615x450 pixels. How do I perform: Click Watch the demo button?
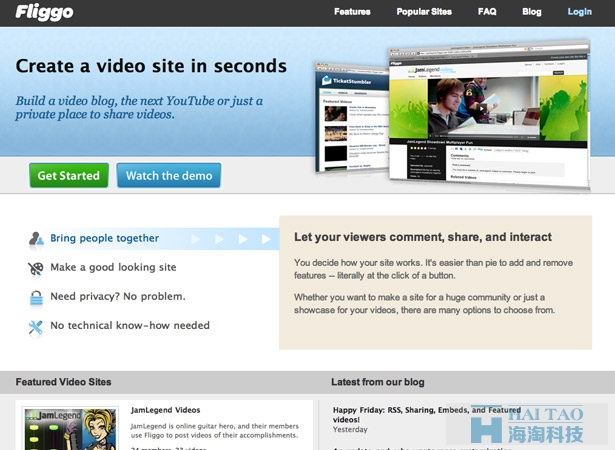point(169,175)
